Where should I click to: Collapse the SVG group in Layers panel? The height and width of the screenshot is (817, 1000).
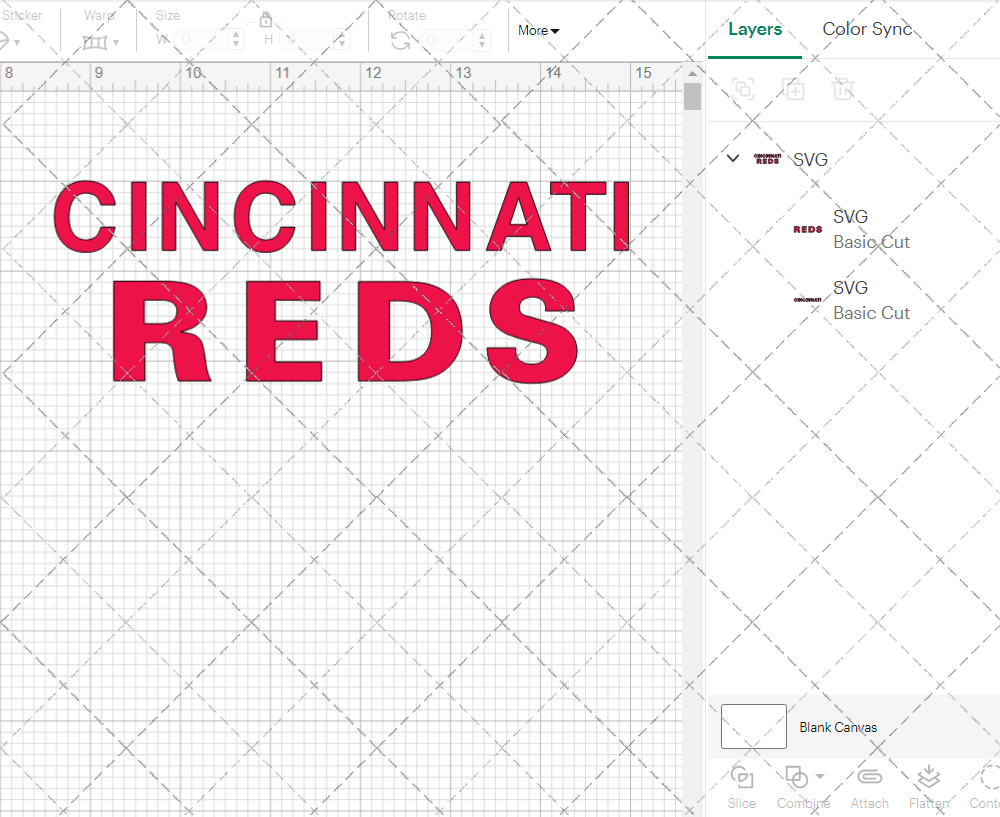tap(732, 158)
